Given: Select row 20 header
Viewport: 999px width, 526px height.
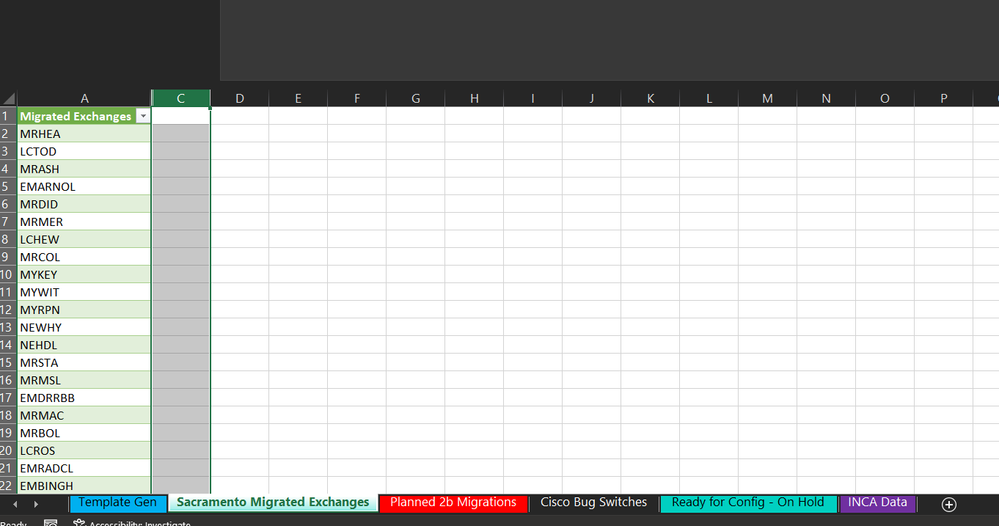Looking at the screenshot, I should pos(8,450).
